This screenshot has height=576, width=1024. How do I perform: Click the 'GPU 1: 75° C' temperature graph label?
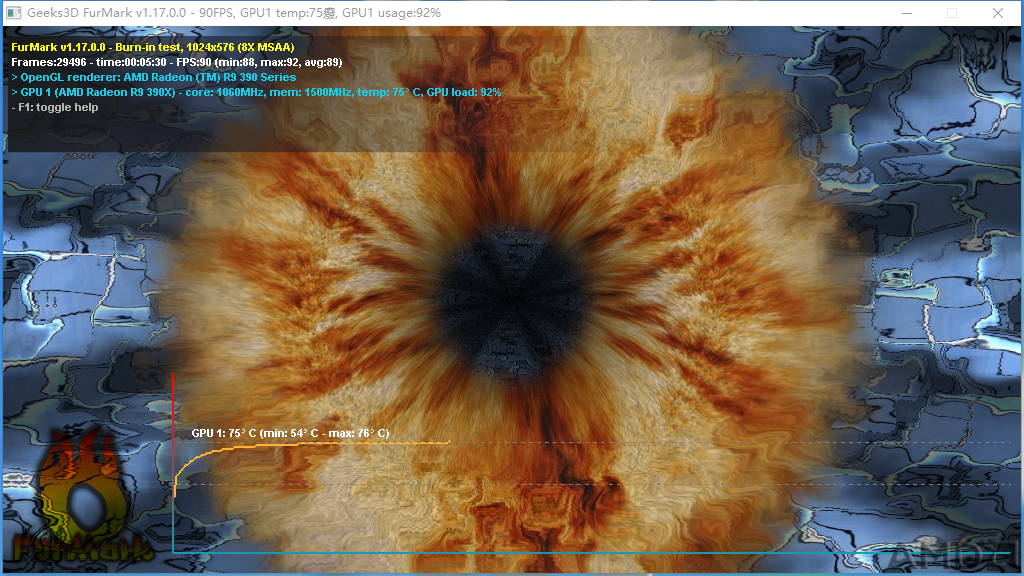(x=290, y=433)
